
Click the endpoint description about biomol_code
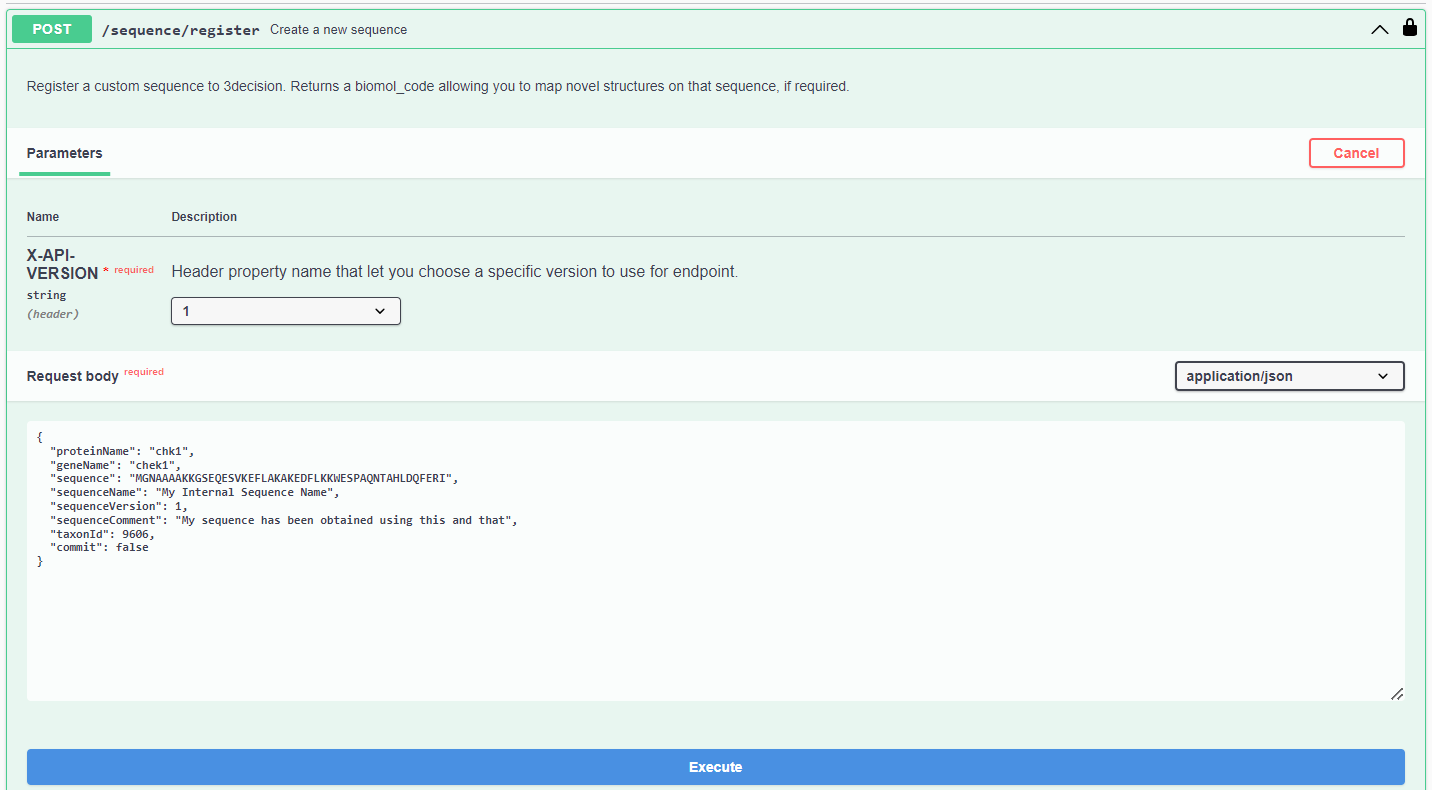tap(438, 87)
